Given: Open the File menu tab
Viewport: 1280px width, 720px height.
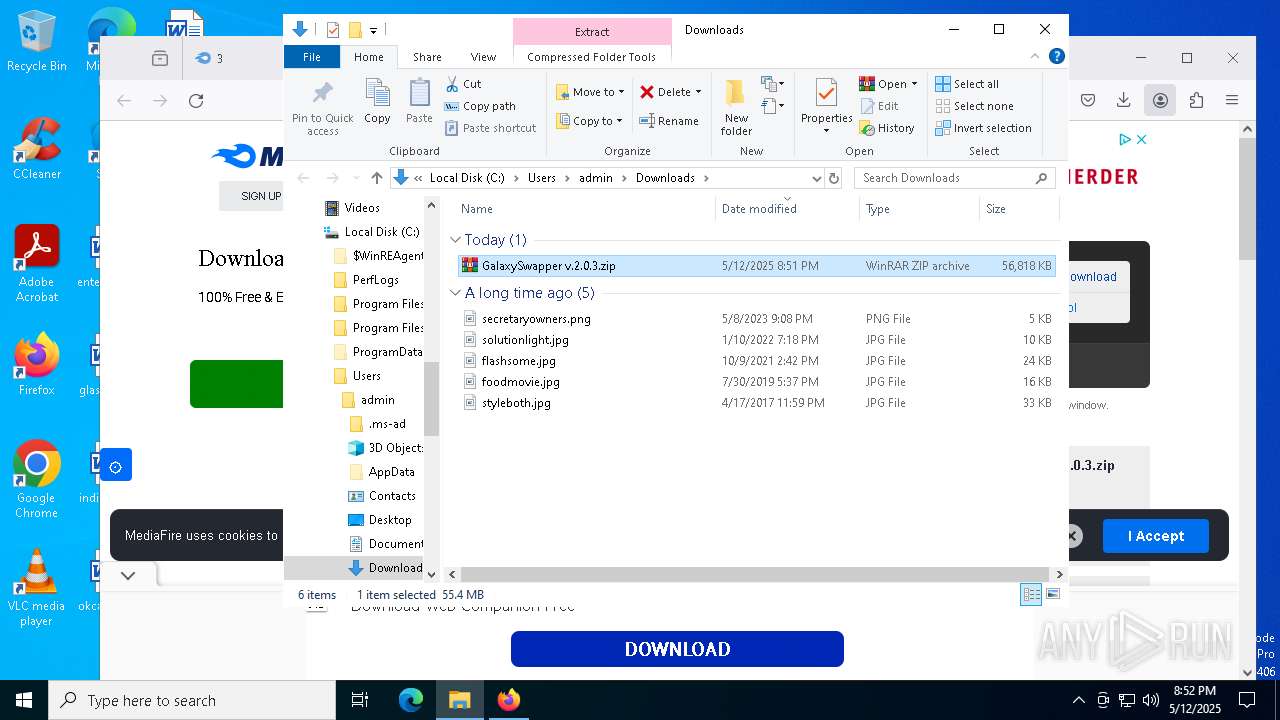Looking at the screenshot, I should click(312, 57).
